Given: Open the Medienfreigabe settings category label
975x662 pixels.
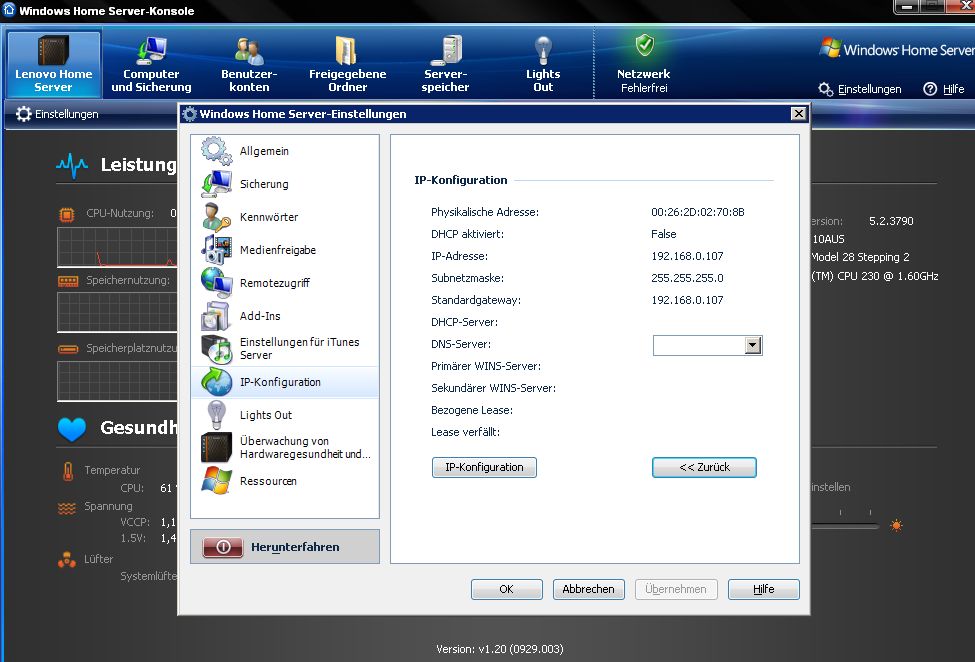Looking at the screenshot, I should tap(278, 250).
